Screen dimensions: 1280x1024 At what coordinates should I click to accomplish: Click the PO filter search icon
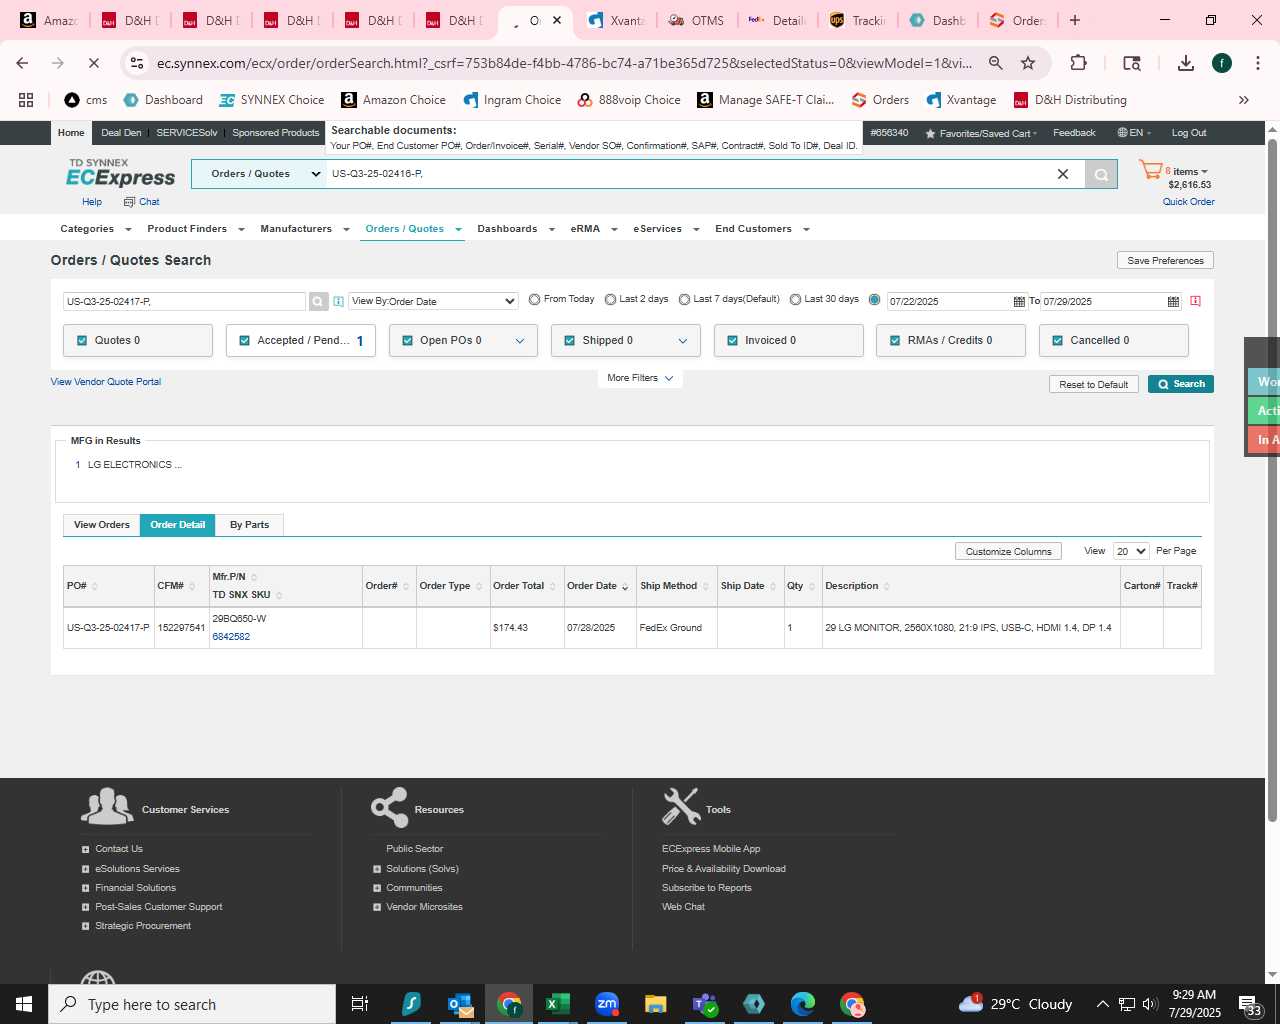[x=318, y=301]
